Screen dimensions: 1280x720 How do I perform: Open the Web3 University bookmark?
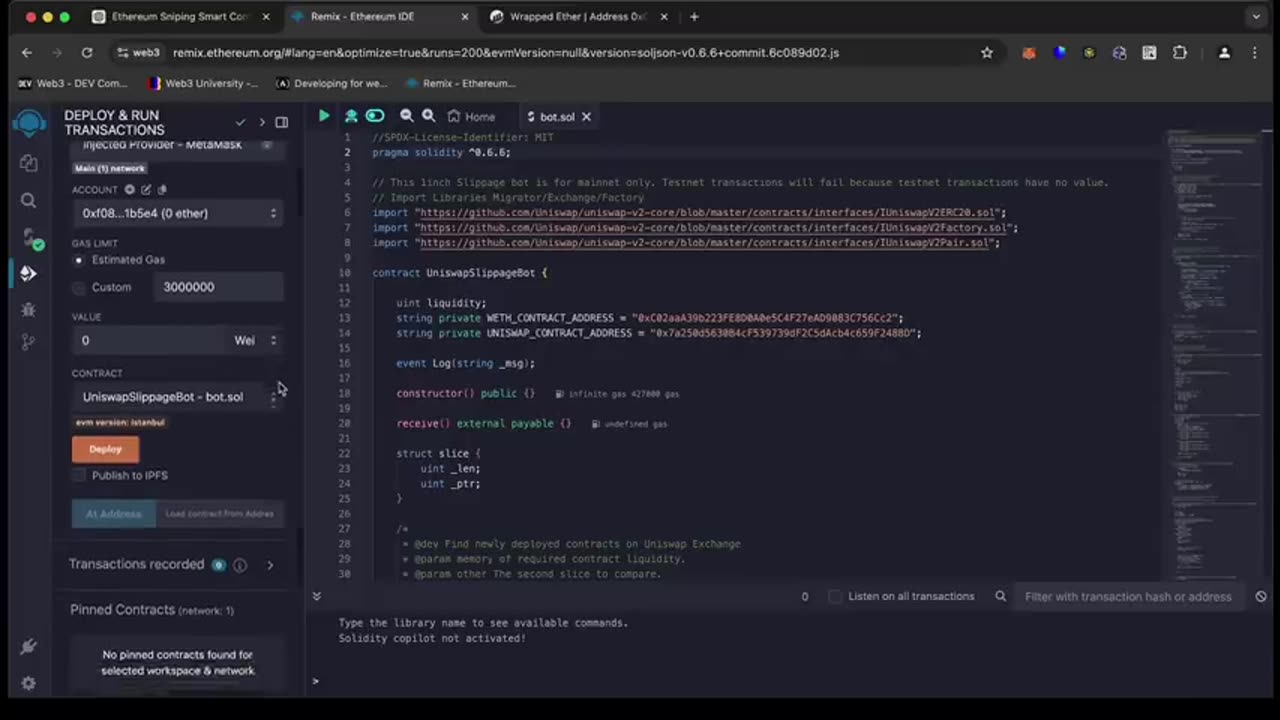tap(203, 83)
